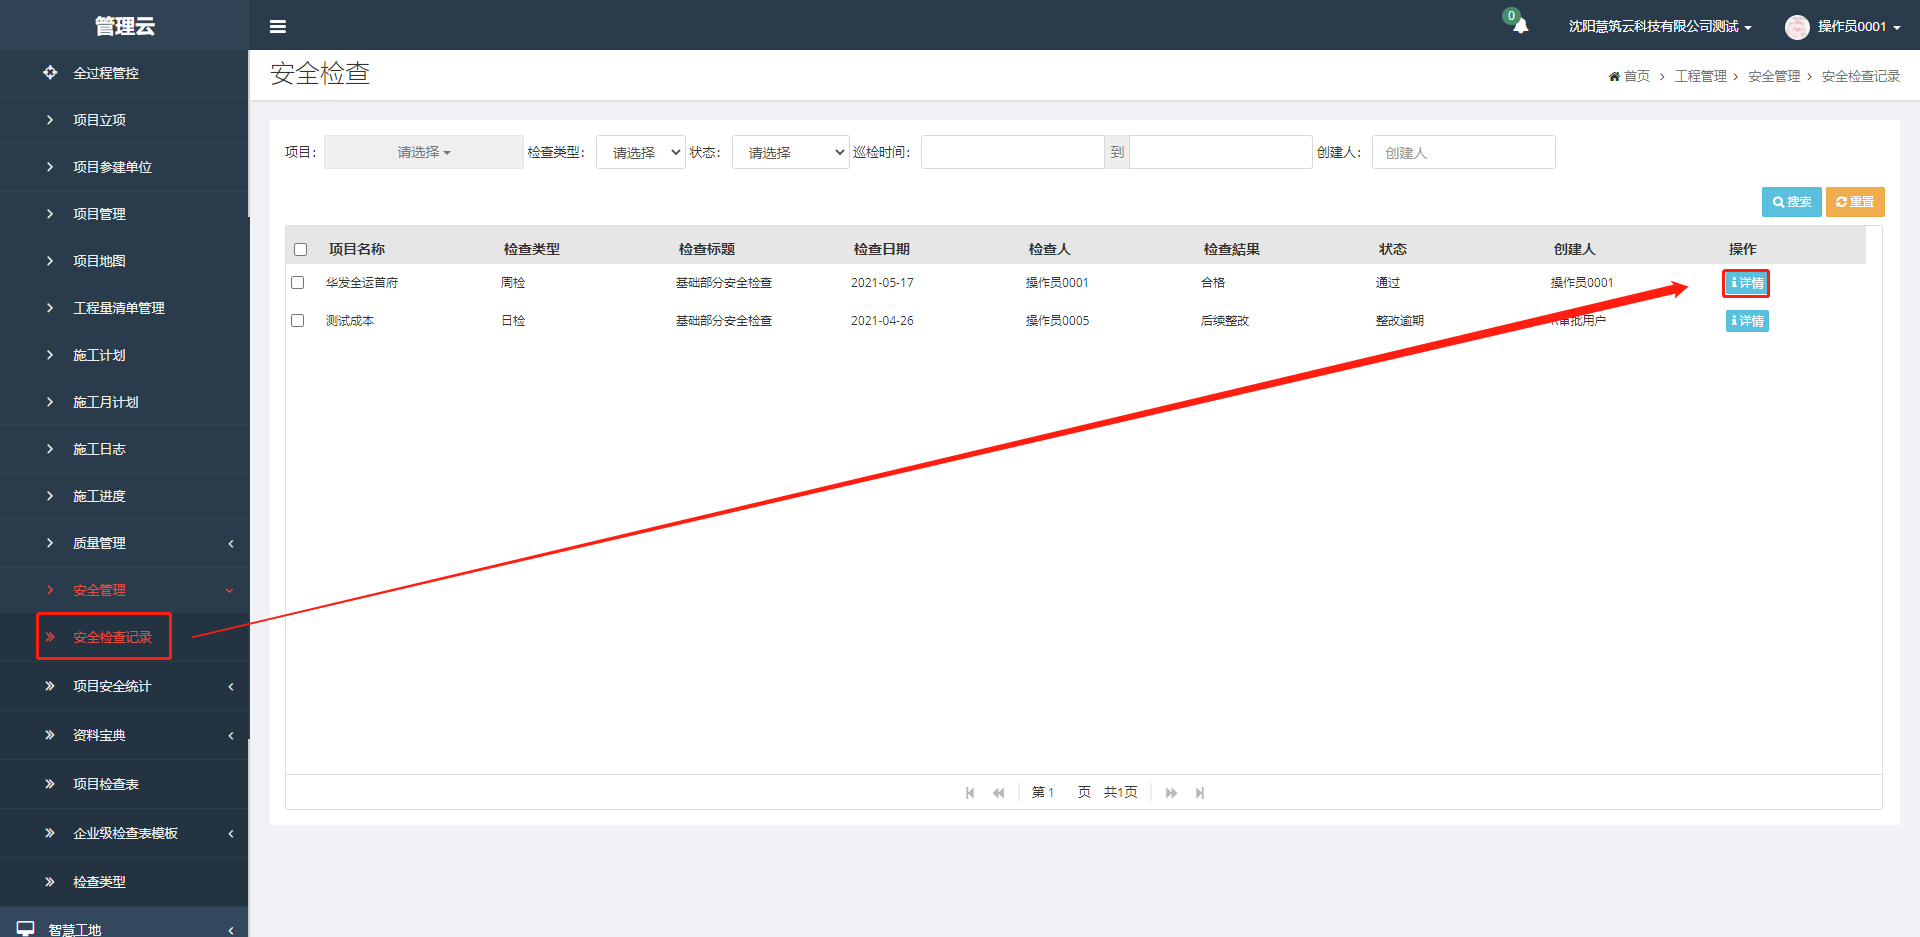This screenshot has height=937, width=1920.
Task: Collapse the 安全管理 menu arrow
Action: point(230,590)
